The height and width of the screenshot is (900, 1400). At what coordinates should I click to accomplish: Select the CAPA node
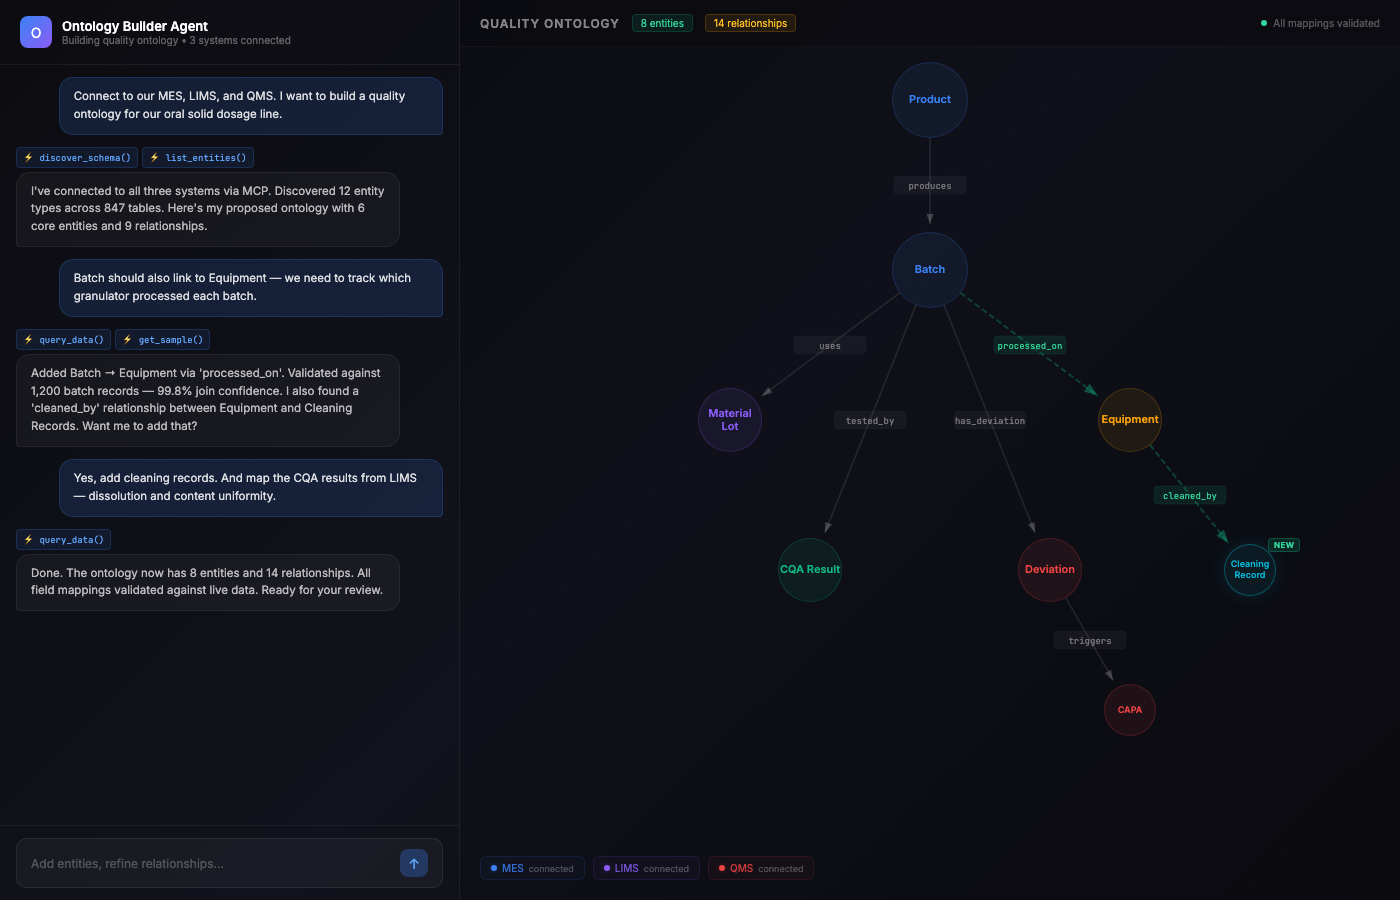[1130, 710]
